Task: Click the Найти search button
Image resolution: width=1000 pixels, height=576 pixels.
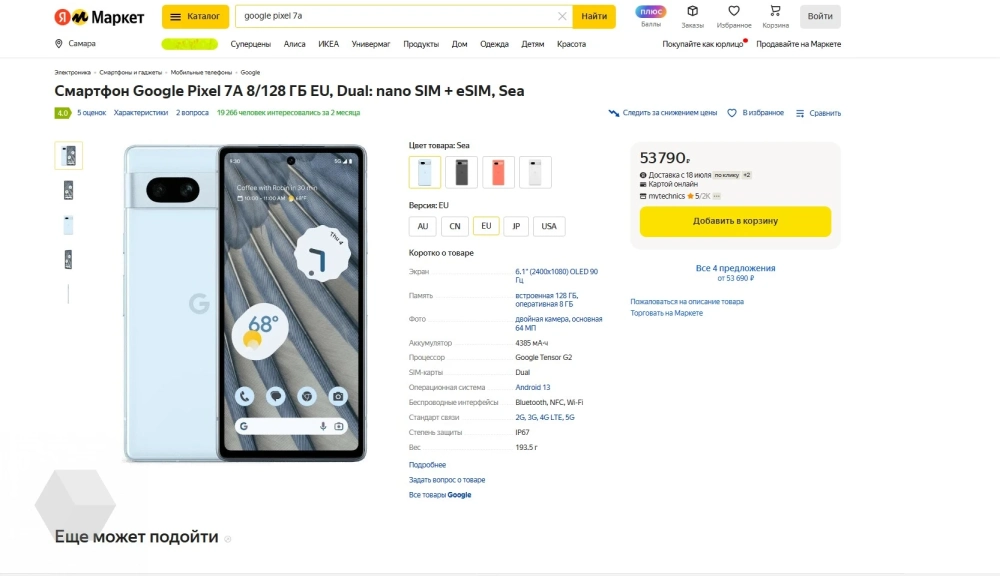Action: pyautogui.click(x=594, y=16)
